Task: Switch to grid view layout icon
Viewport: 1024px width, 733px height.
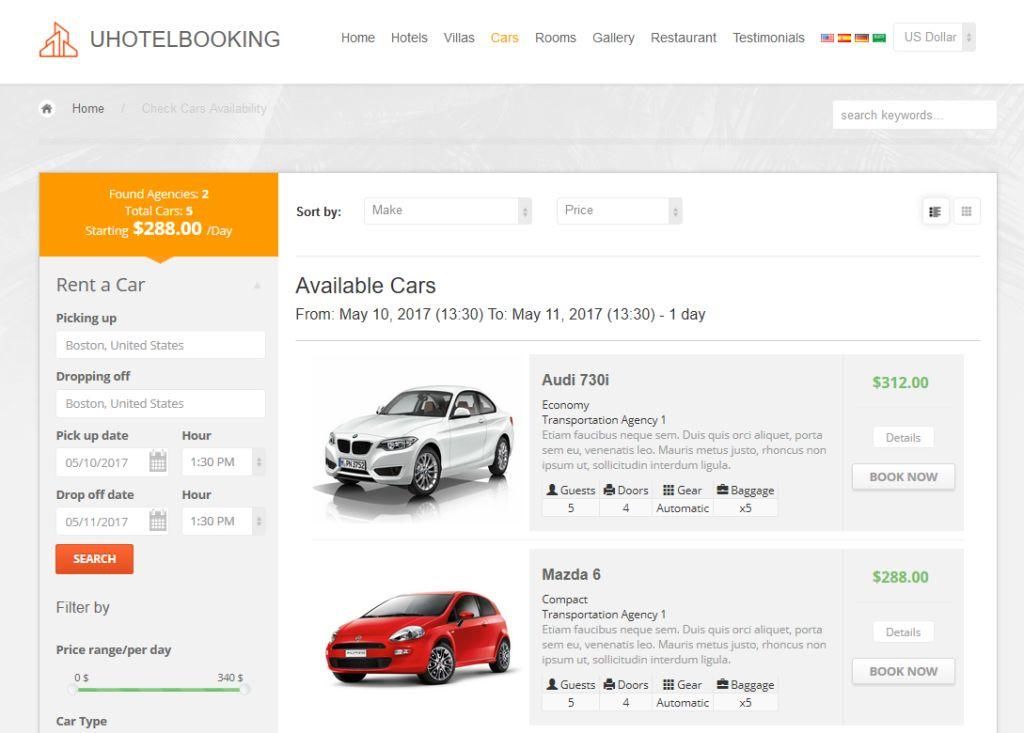Action: [967, 212]
